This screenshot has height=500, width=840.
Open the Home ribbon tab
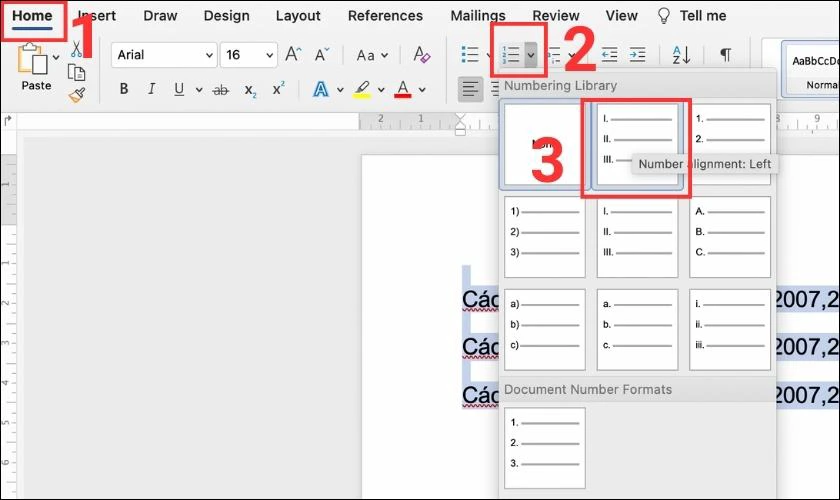click(32, 16)
